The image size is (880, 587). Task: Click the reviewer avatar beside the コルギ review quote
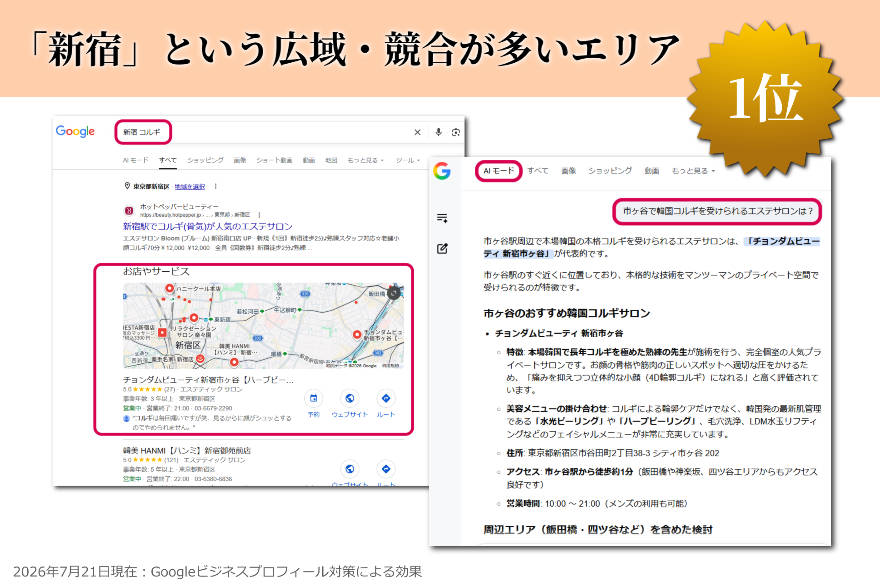coord(126,419)
